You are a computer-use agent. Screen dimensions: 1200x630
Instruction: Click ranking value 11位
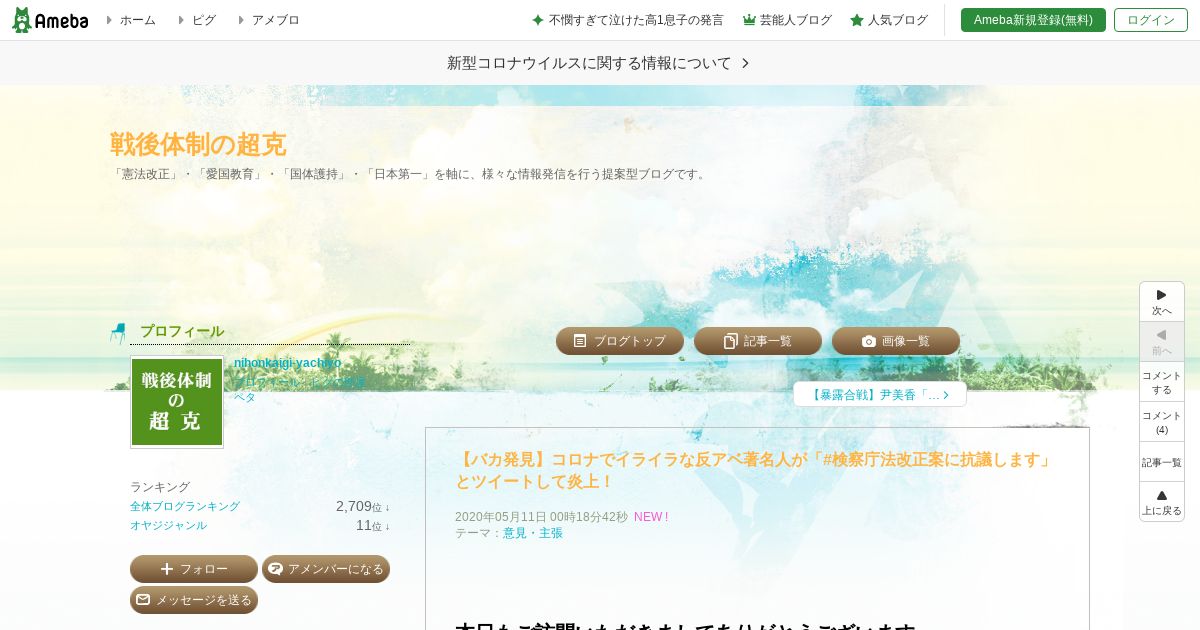(369, 525)
